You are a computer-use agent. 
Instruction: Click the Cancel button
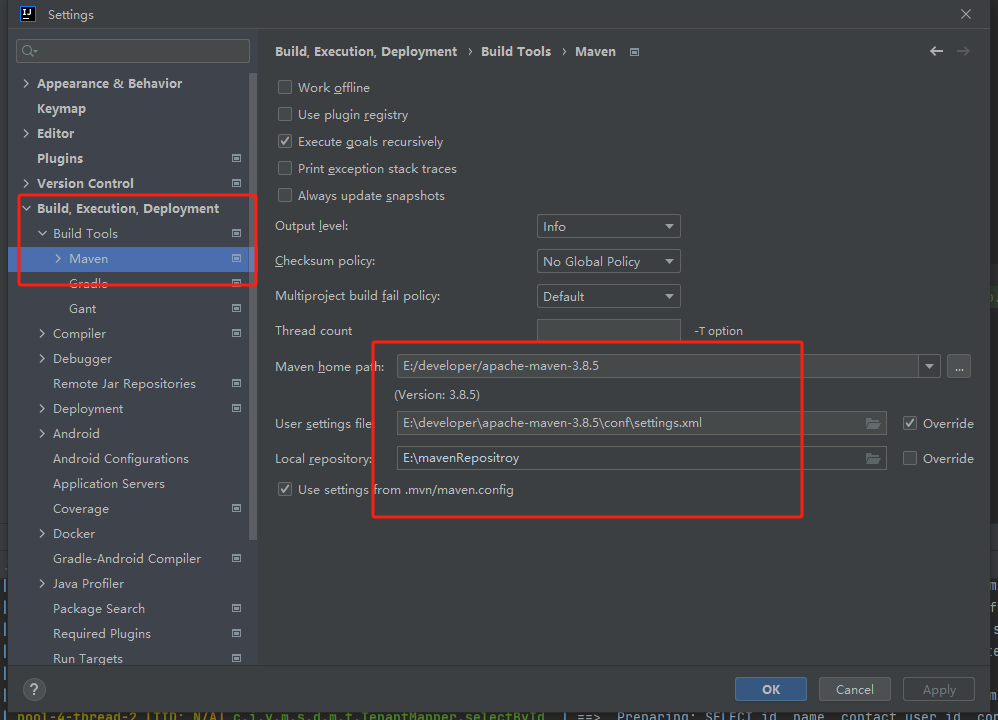coord(854,689)
